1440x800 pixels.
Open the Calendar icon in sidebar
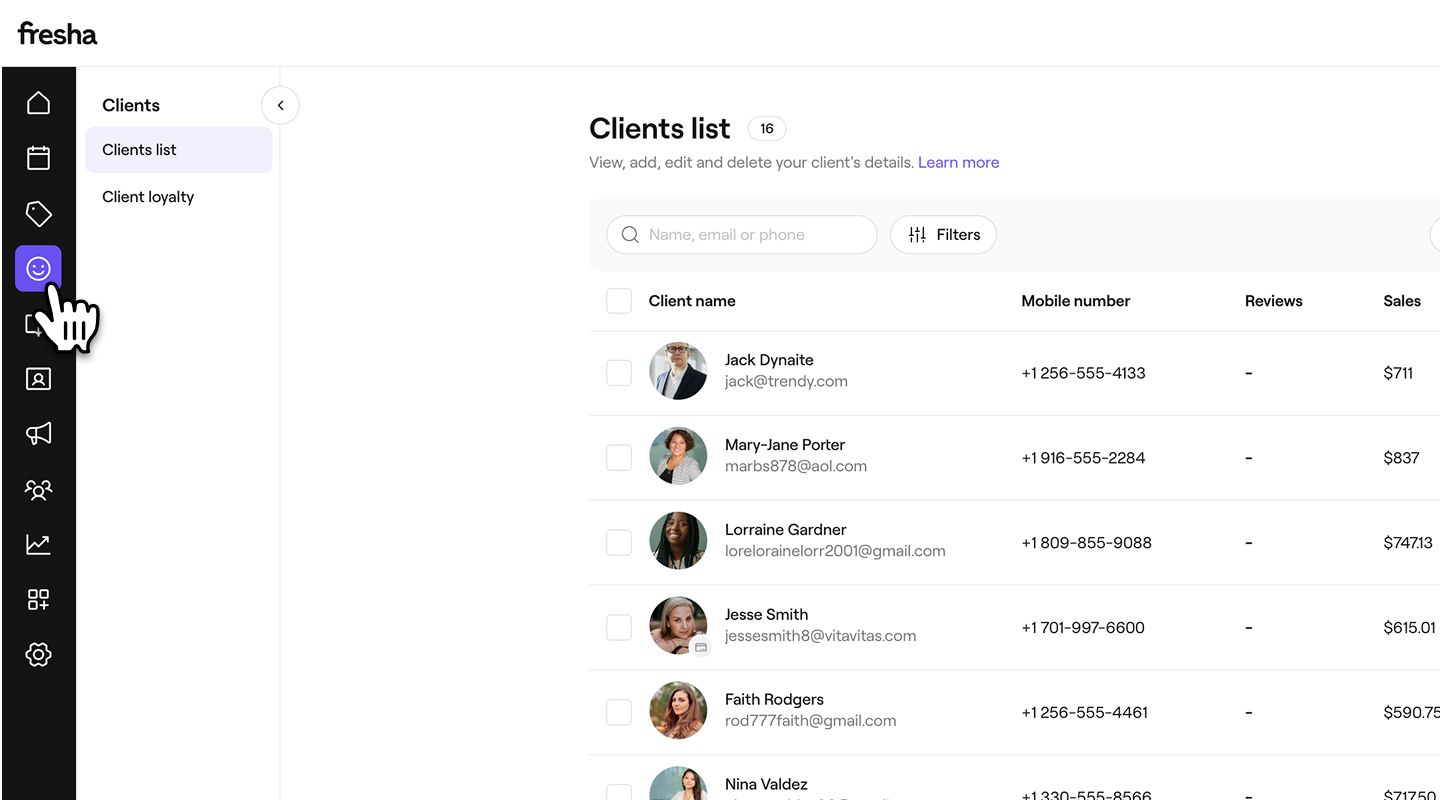click(x=38, y=157)
